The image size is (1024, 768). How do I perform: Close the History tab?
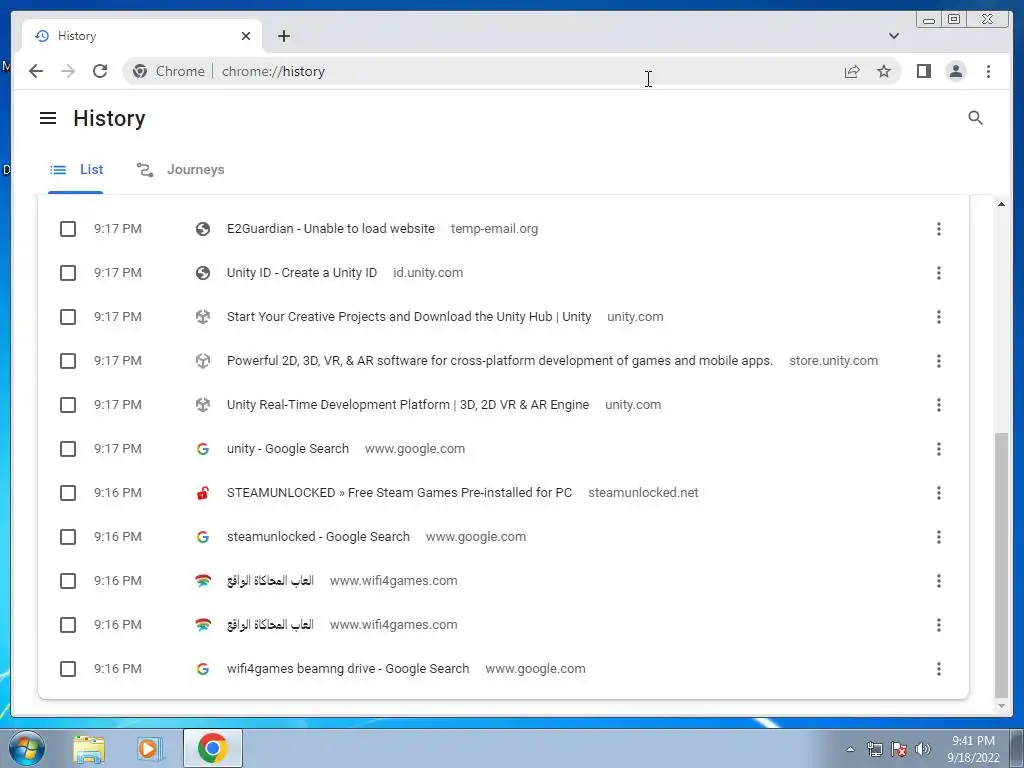pos(246,36)
